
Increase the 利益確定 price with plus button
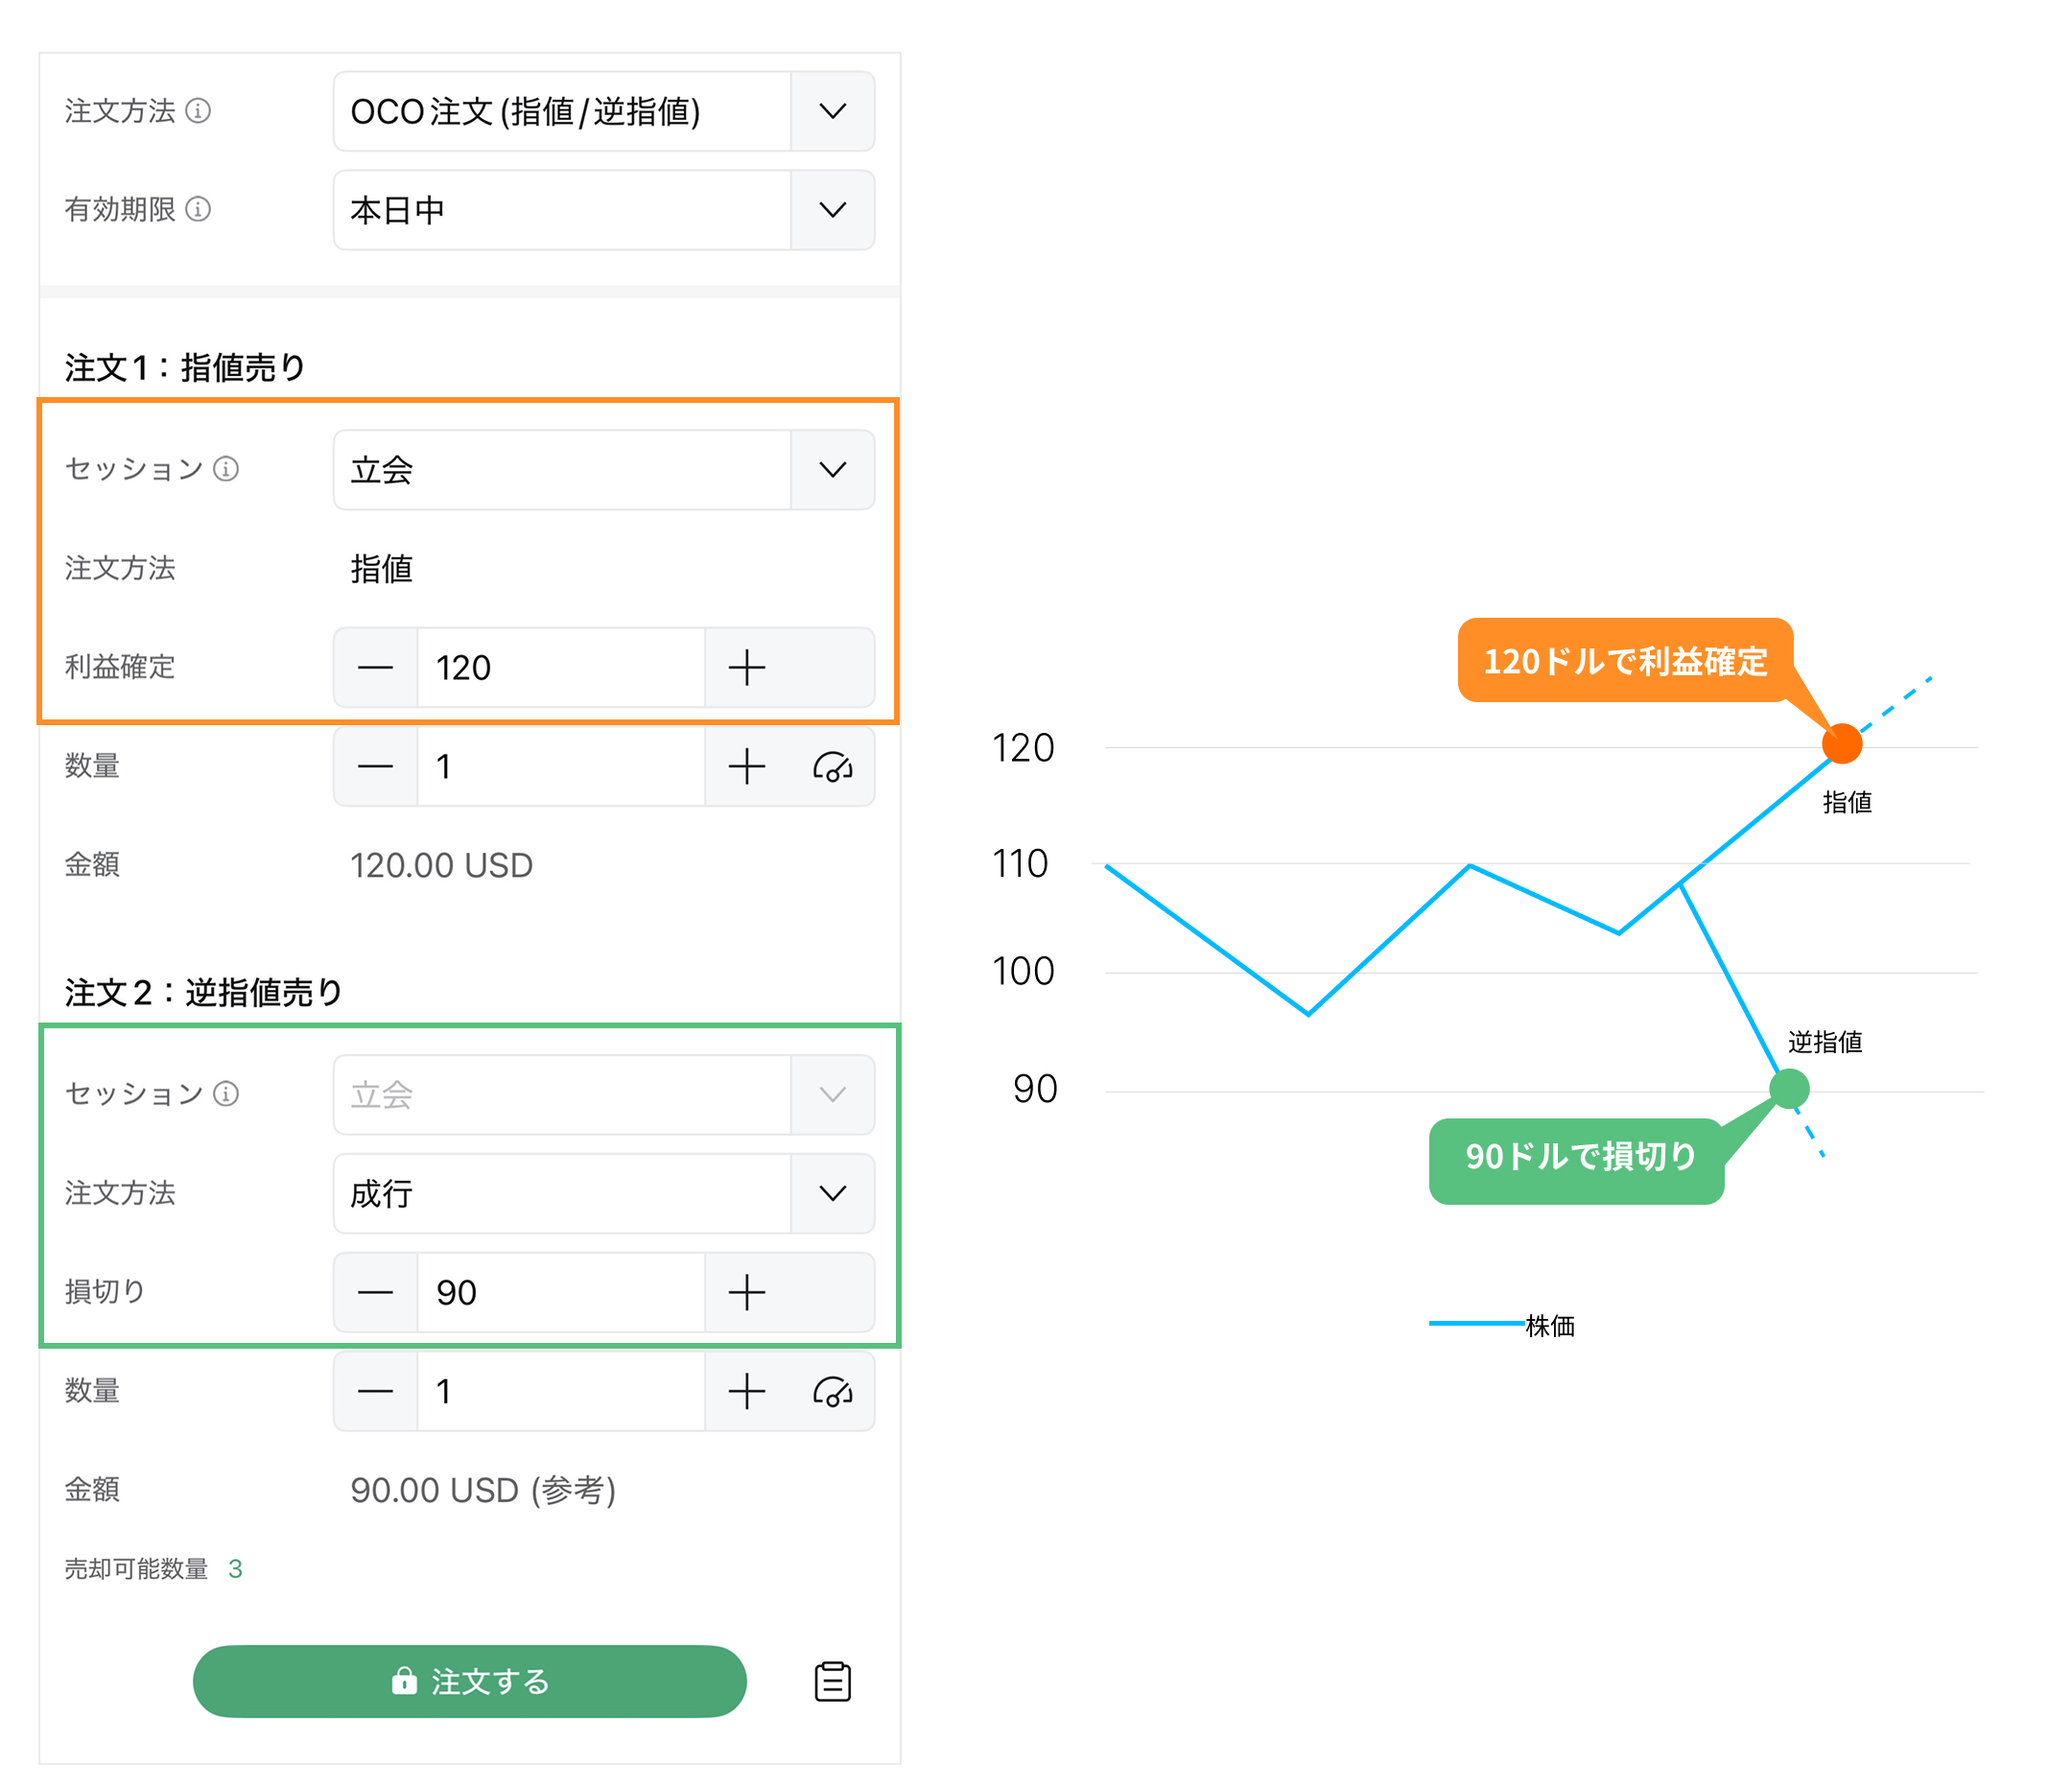[746, 667]
